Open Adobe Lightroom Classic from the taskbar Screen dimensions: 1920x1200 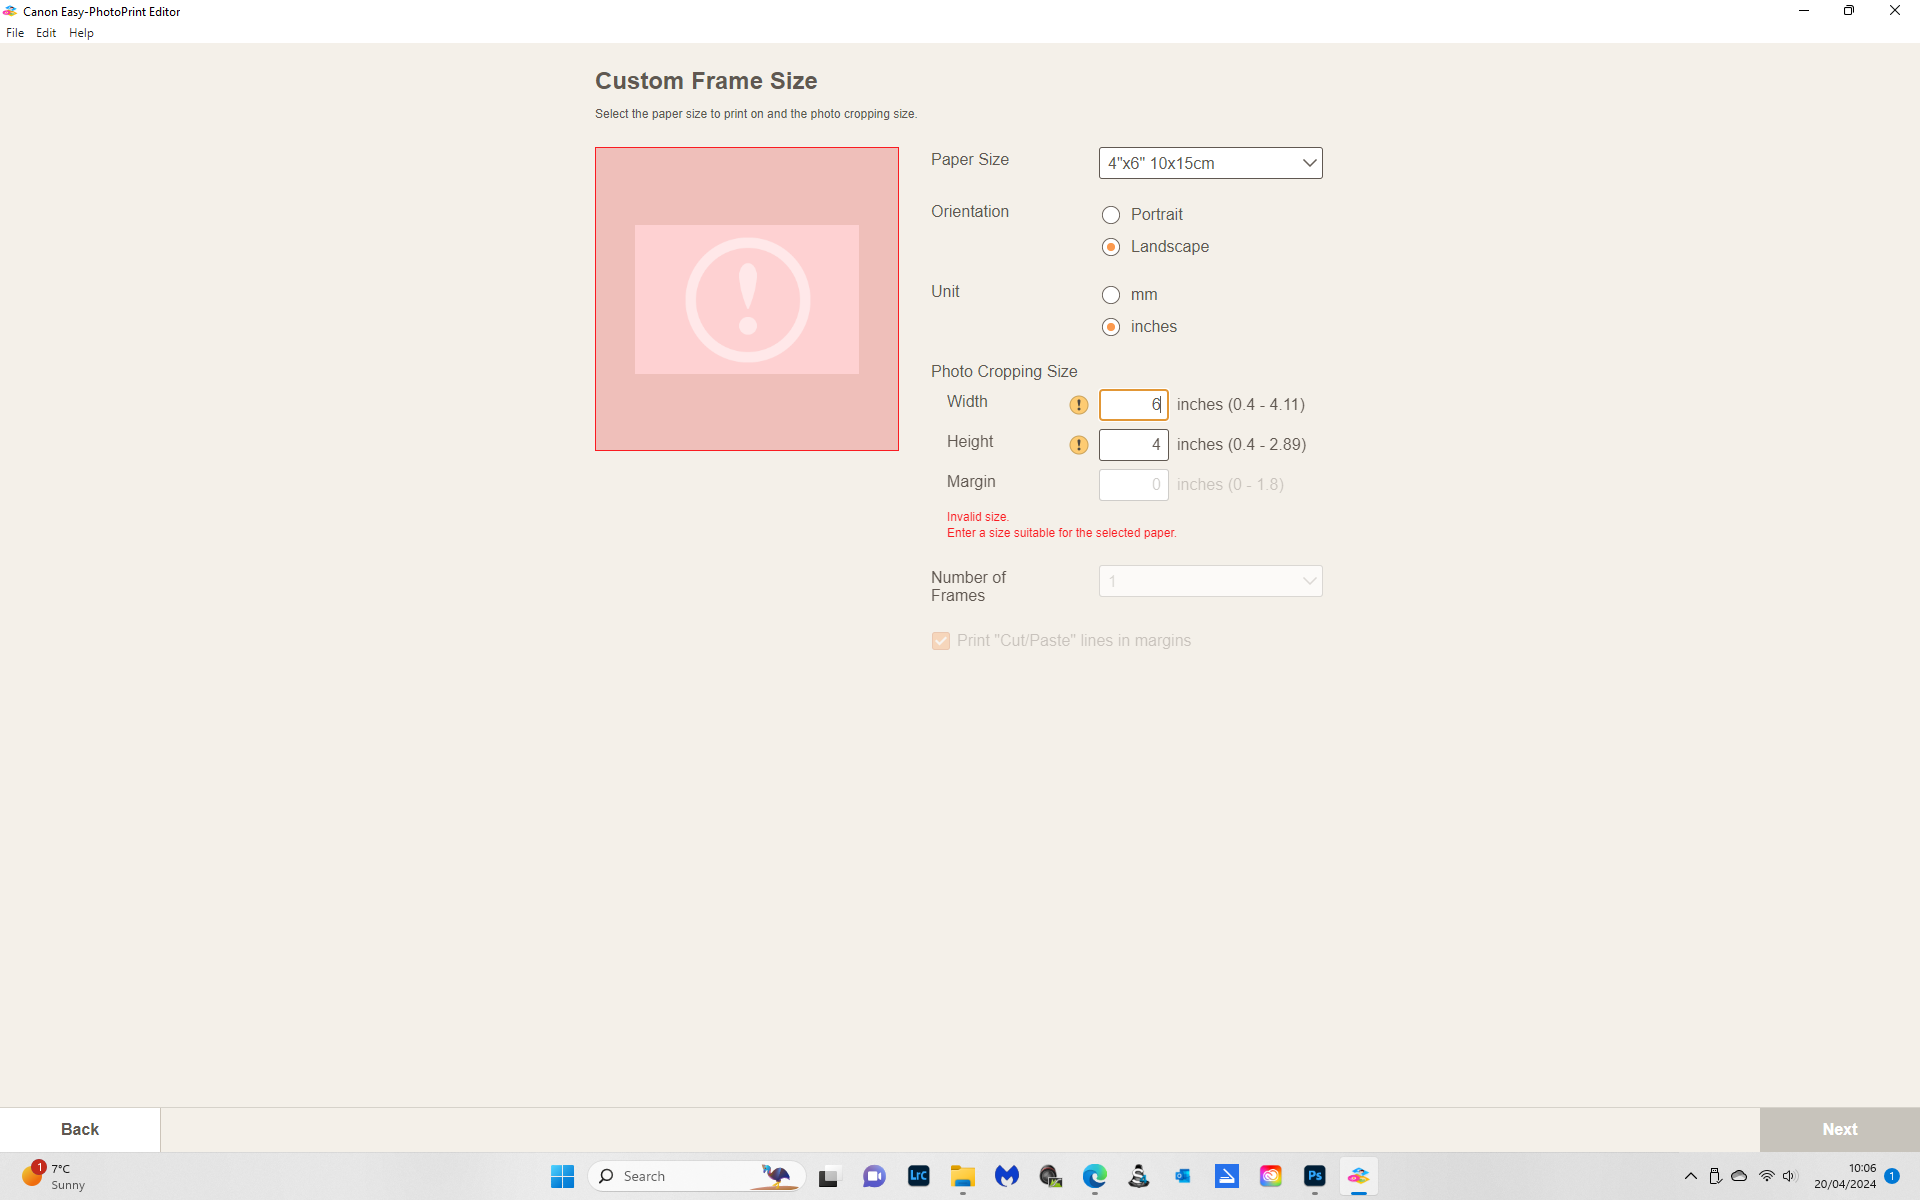click(918, 1176)
